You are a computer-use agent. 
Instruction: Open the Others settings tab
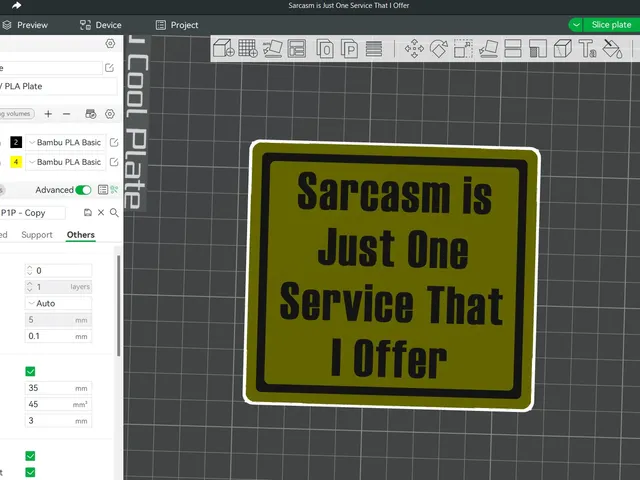tap(81, 235)
